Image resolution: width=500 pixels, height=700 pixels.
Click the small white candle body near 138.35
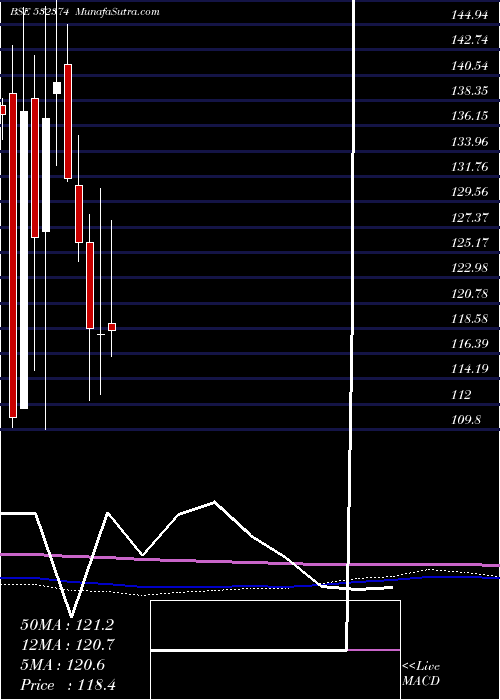tap(57, 88)
